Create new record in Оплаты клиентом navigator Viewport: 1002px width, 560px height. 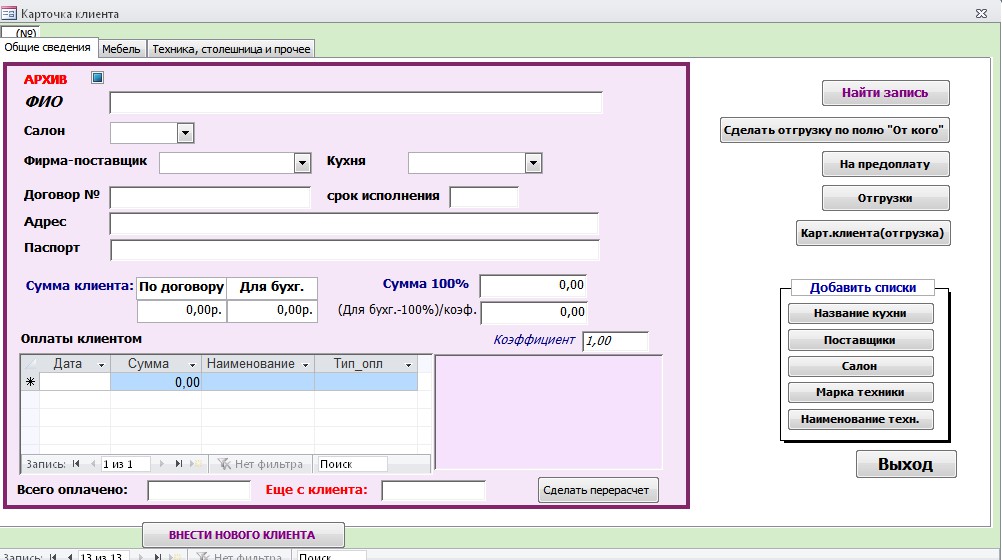pyautogui.click(x=196, y=464)
